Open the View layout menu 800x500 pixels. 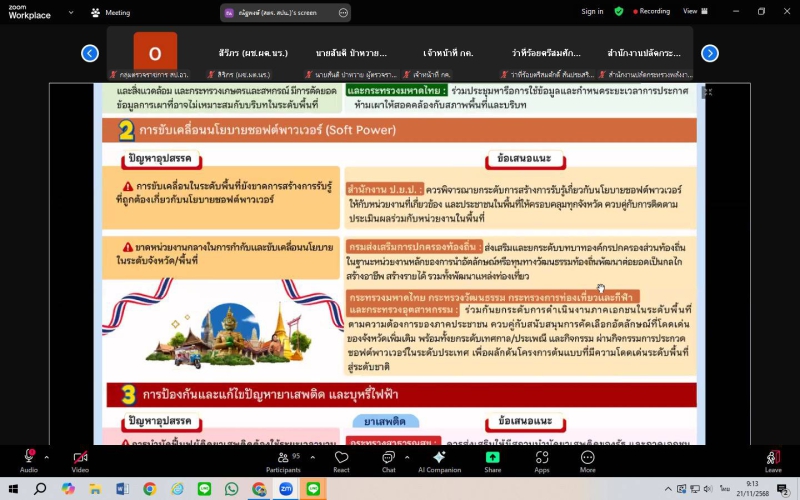(693, 12)
